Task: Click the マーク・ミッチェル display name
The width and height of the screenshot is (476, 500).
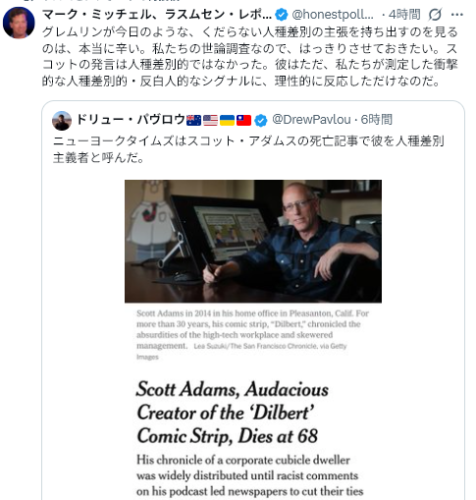Action: (x=157, y=14)
